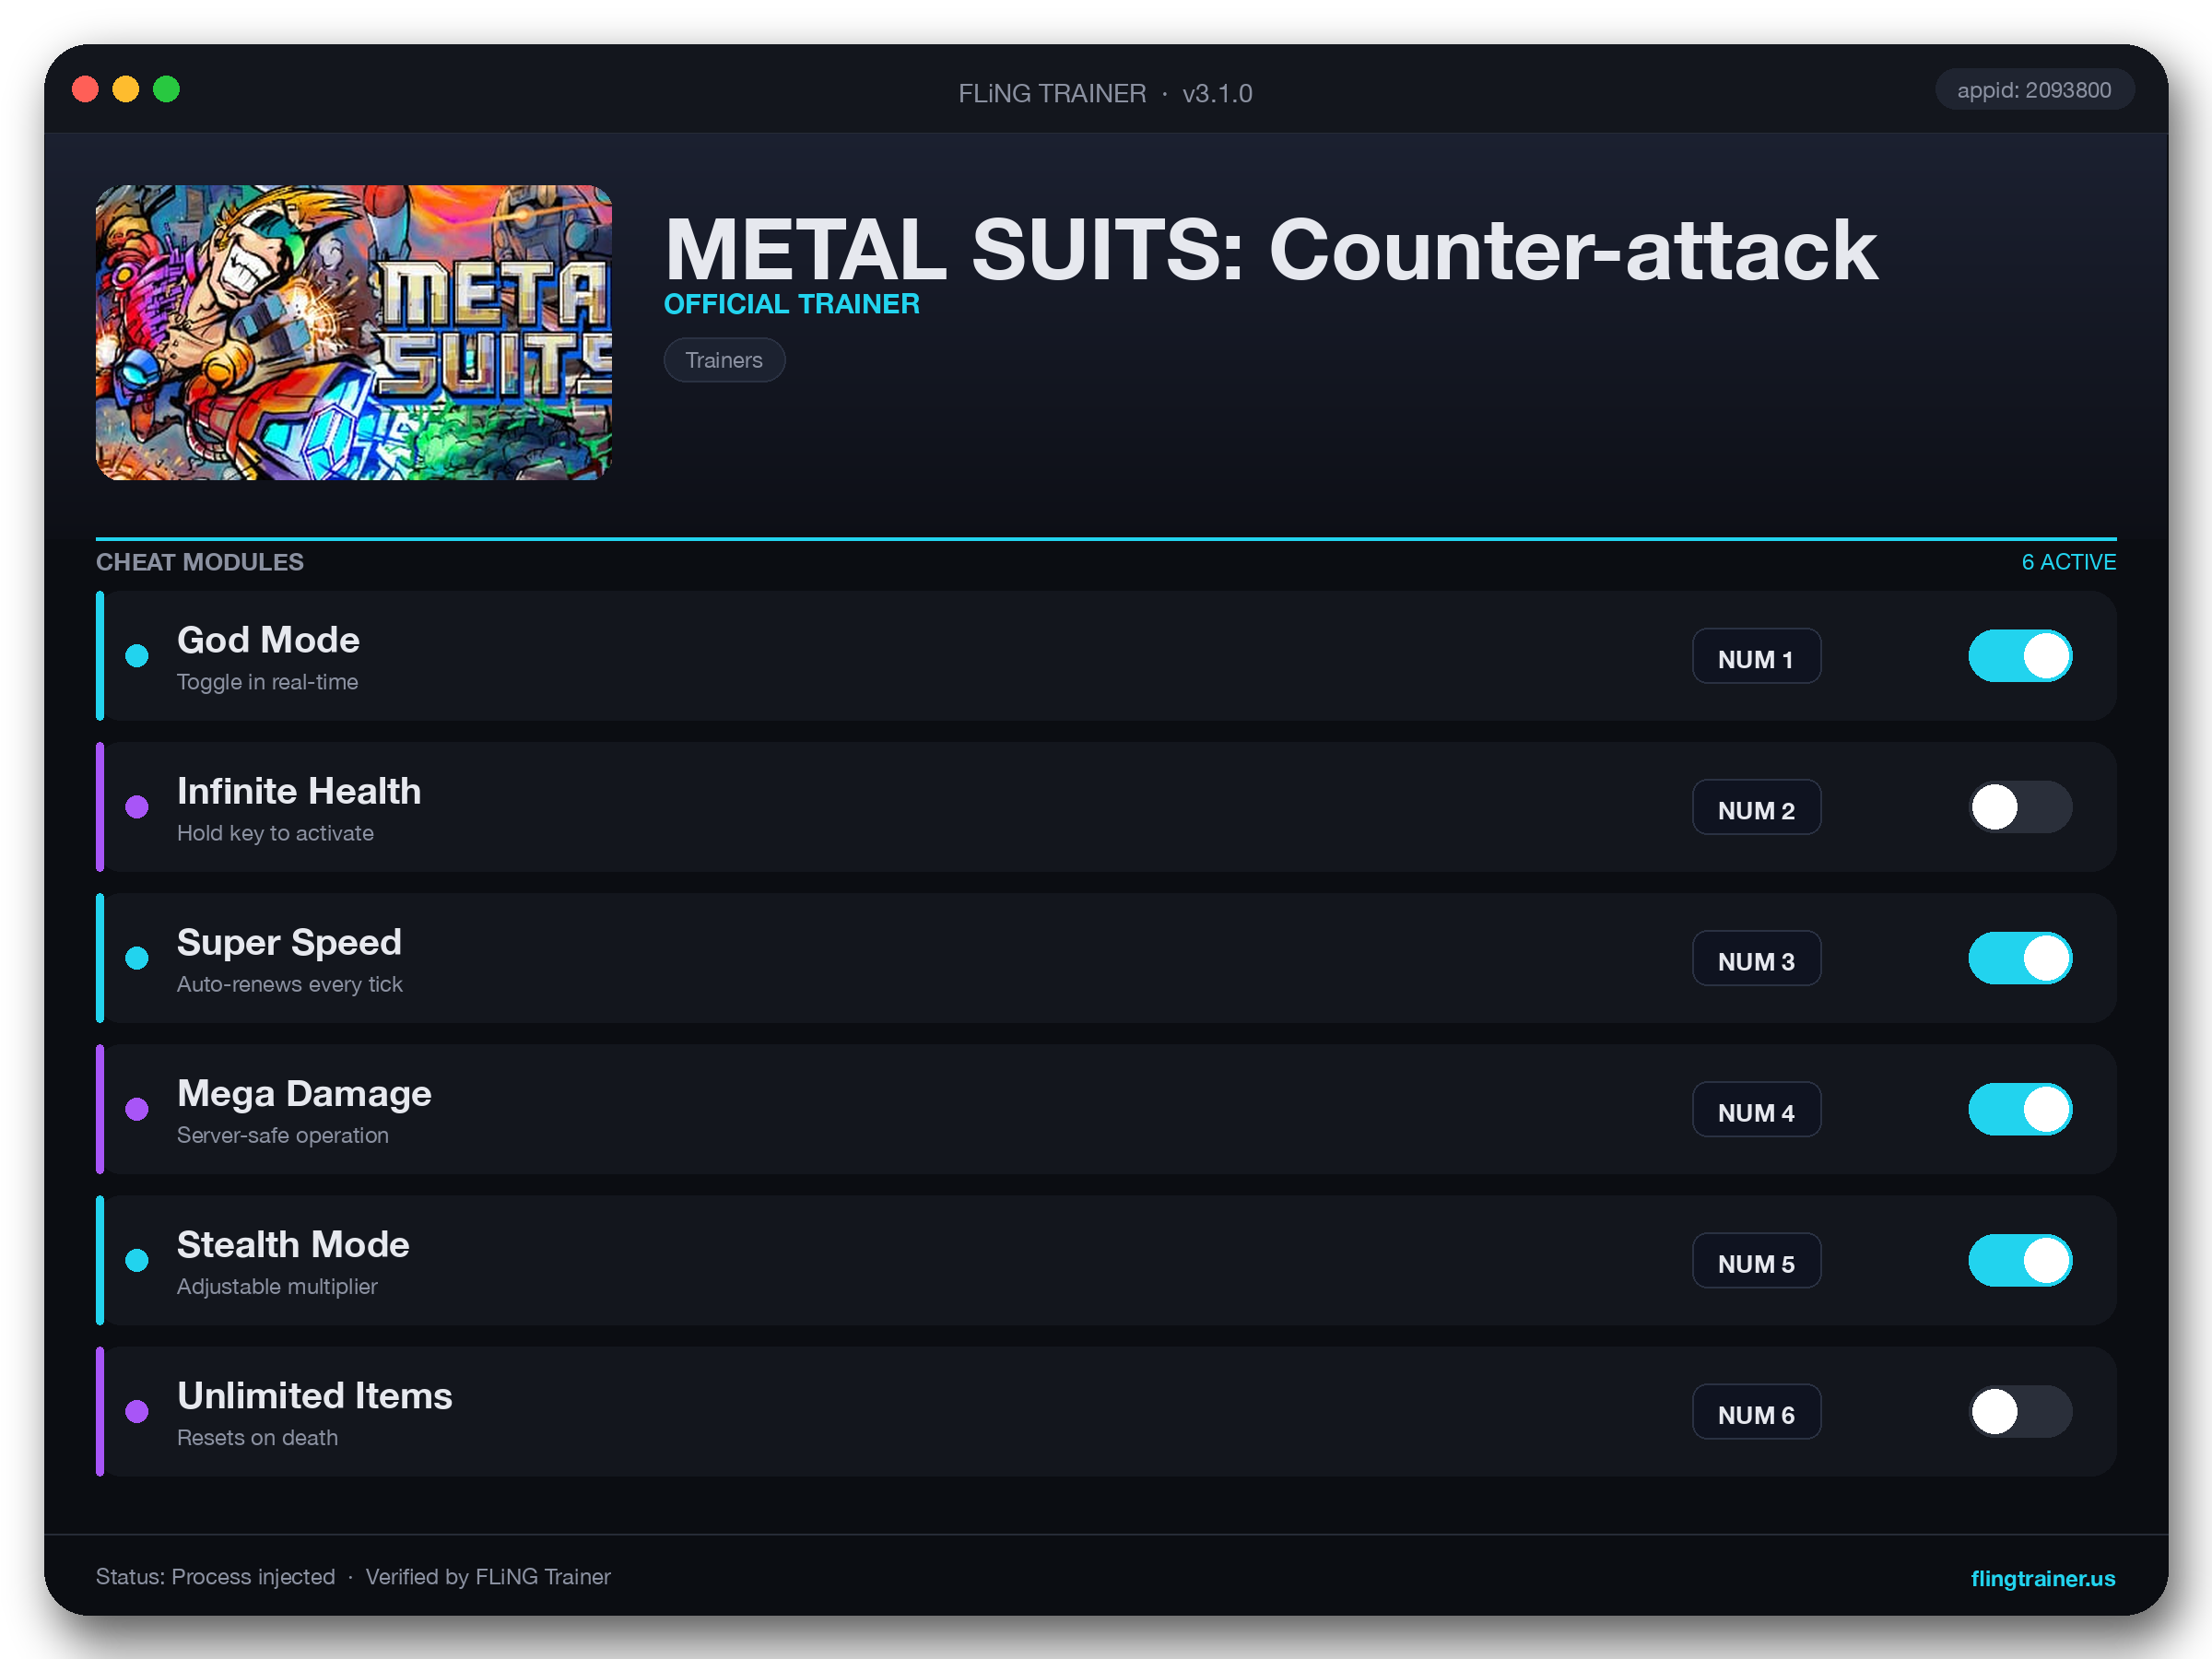The width and height of the screenshot is (2212, 1659).
Task: Click the NUM 5 hotkey button
Action: pyautogui.click(x=1756, y=1261)
